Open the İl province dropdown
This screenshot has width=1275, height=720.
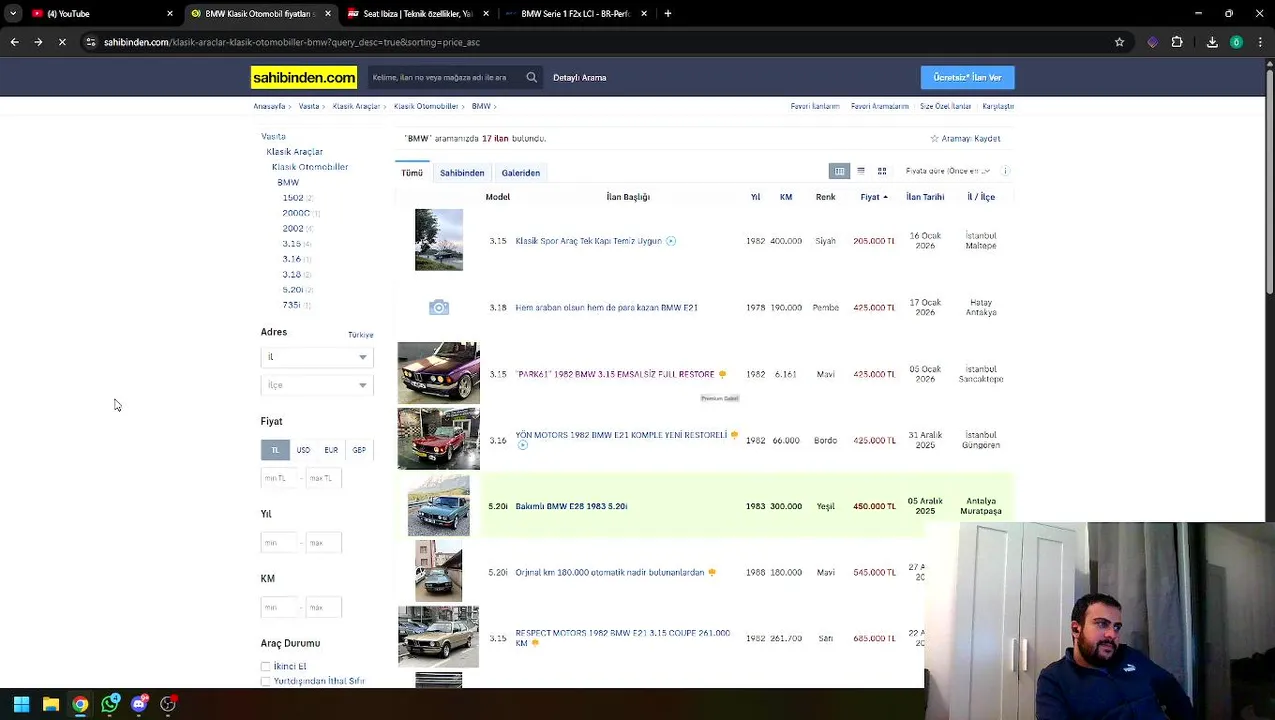(317, 357)
